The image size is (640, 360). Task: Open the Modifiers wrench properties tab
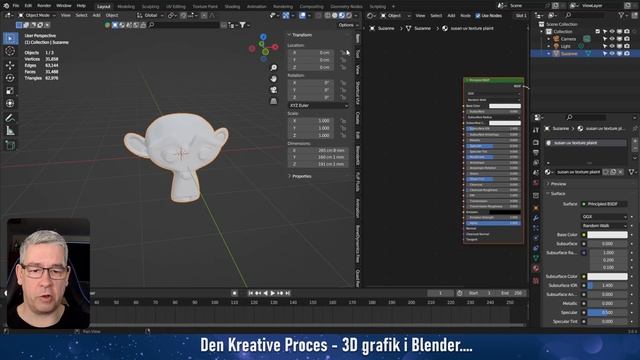tap(536, 218)
